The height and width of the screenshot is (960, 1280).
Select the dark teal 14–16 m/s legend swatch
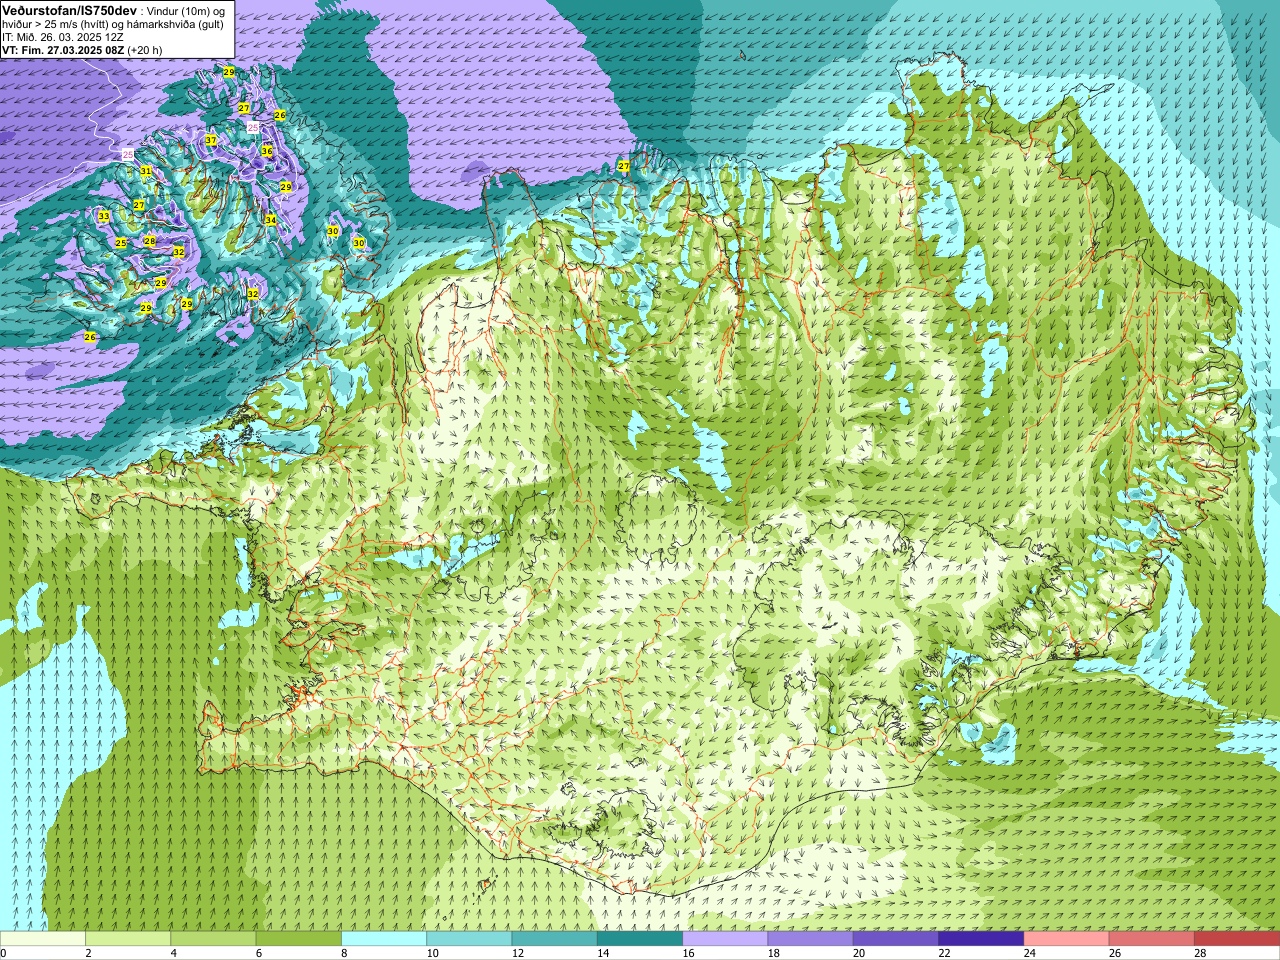coord(640,939)
